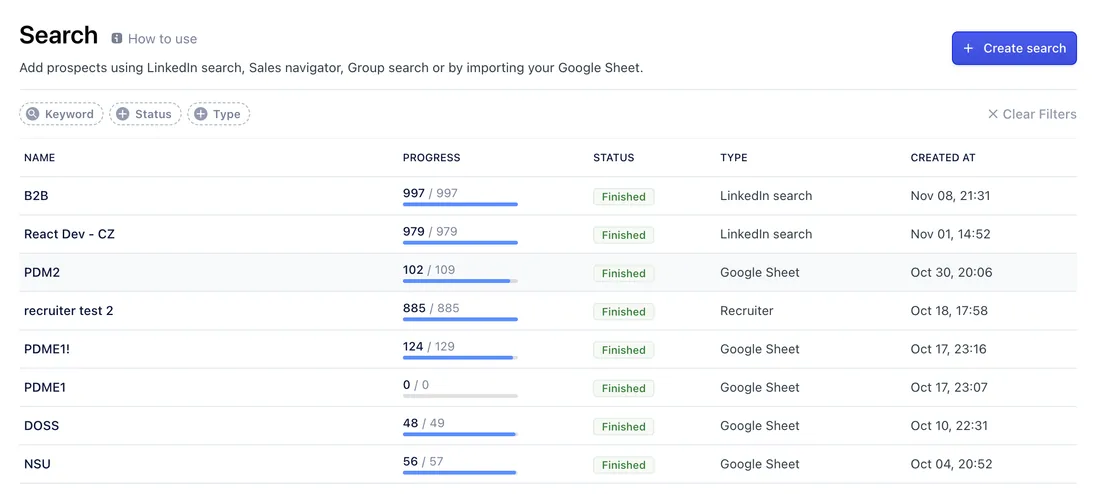Image resolution: width=1100 pixels, height=494 pixels.
Task: Open the NSU search
Action: tap(37, 464)
